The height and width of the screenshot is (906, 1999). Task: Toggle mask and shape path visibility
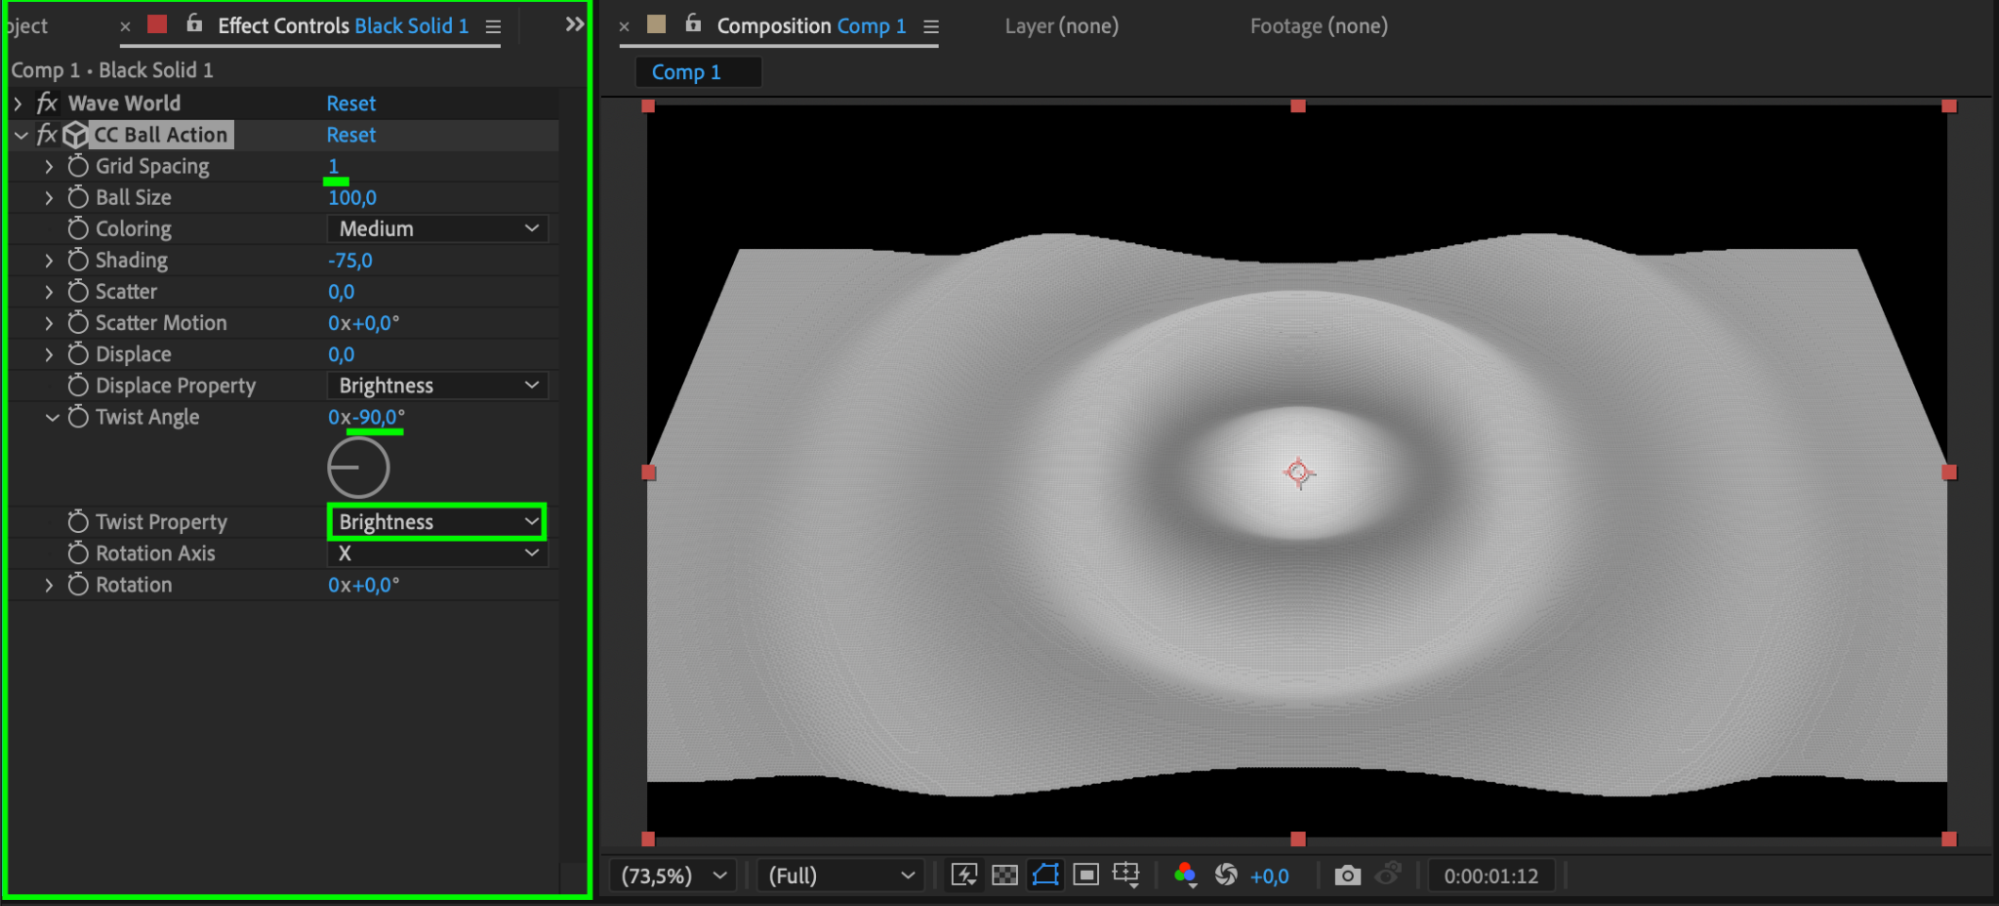point(1045,876)
